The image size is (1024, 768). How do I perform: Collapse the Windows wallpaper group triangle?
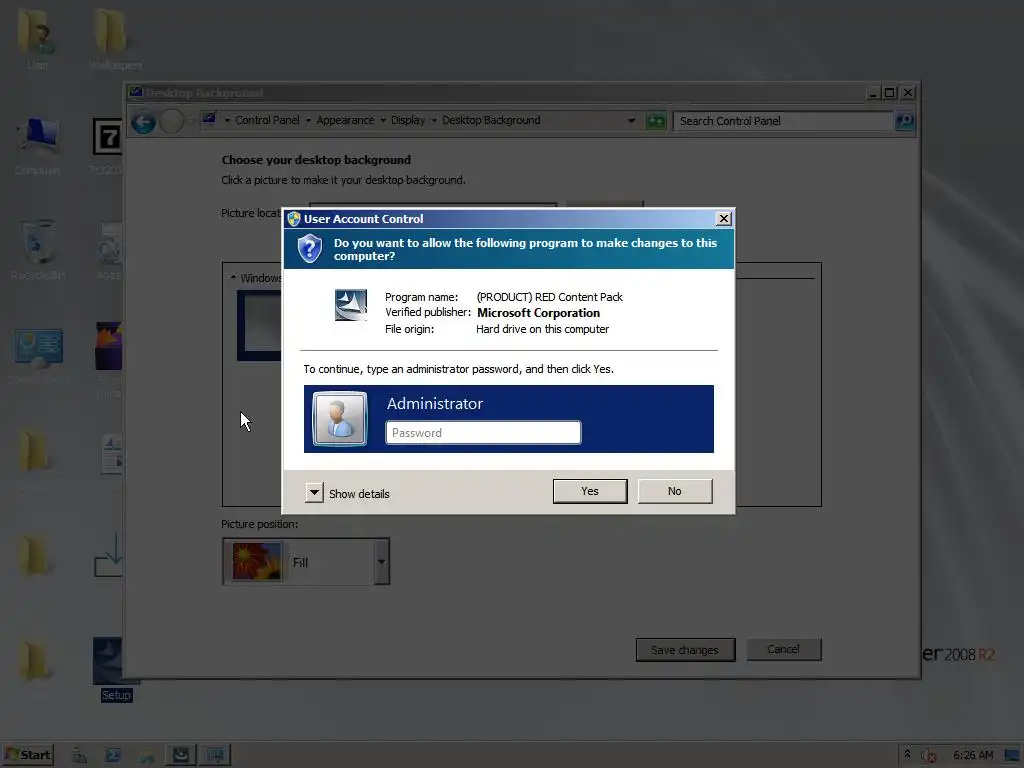click(233, 278)
